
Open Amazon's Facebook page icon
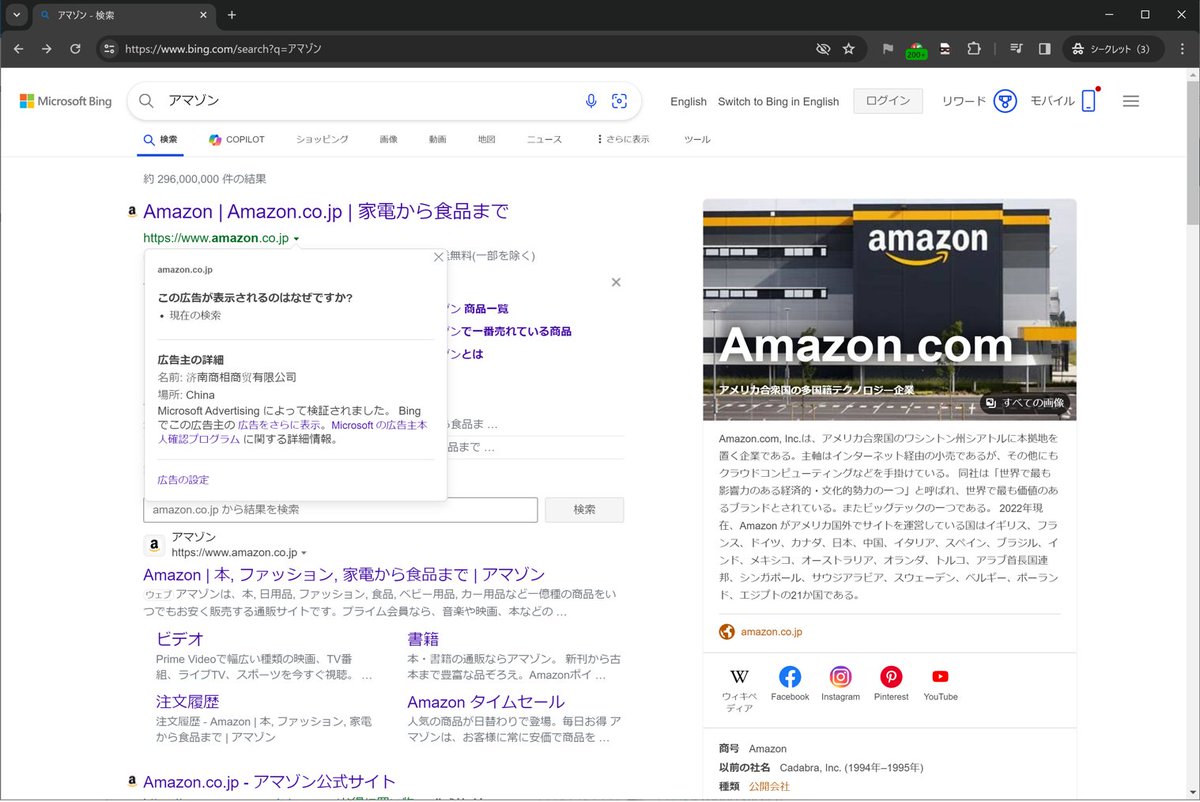790,678
